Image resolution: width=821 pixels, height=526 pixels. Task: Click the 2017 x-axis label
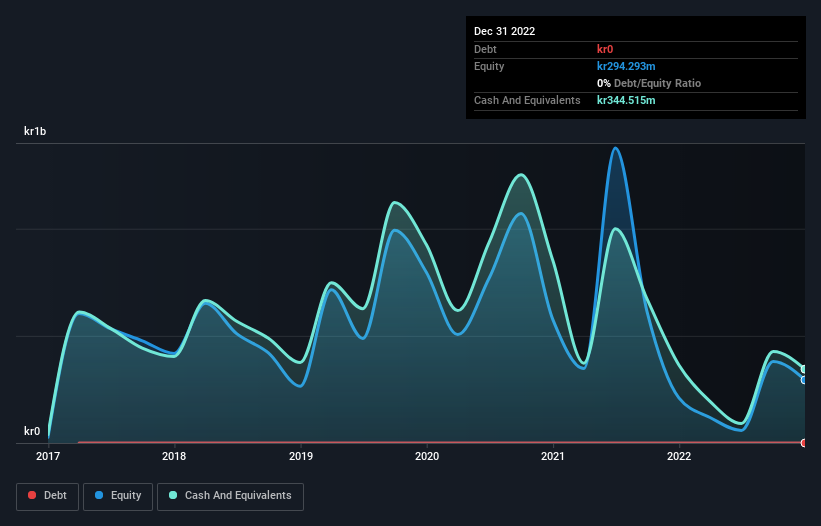point(48,456)
